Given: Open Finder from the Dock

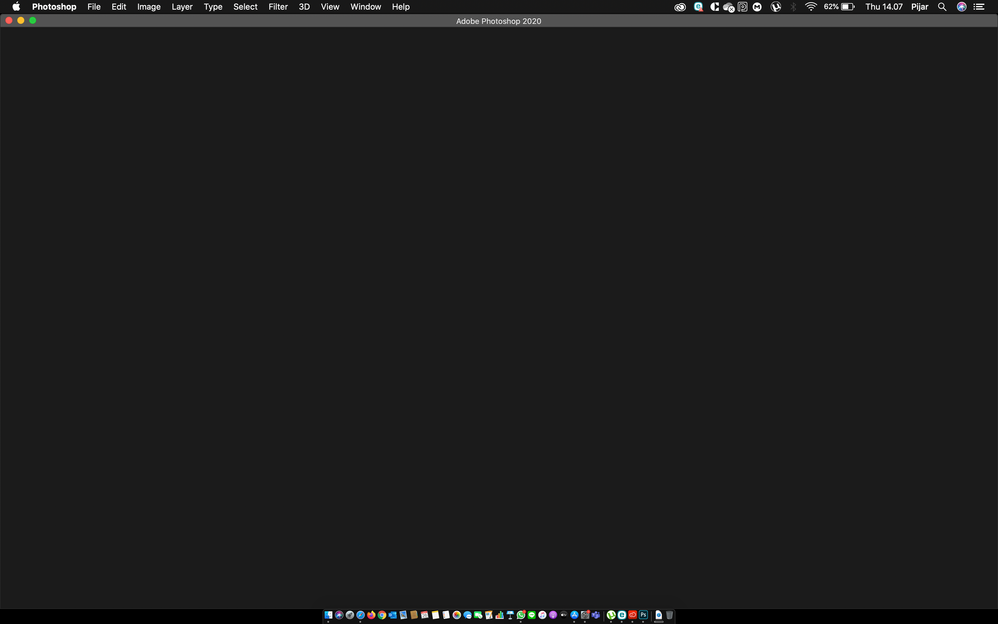Looking at the screenshot, I should (329, 615).
